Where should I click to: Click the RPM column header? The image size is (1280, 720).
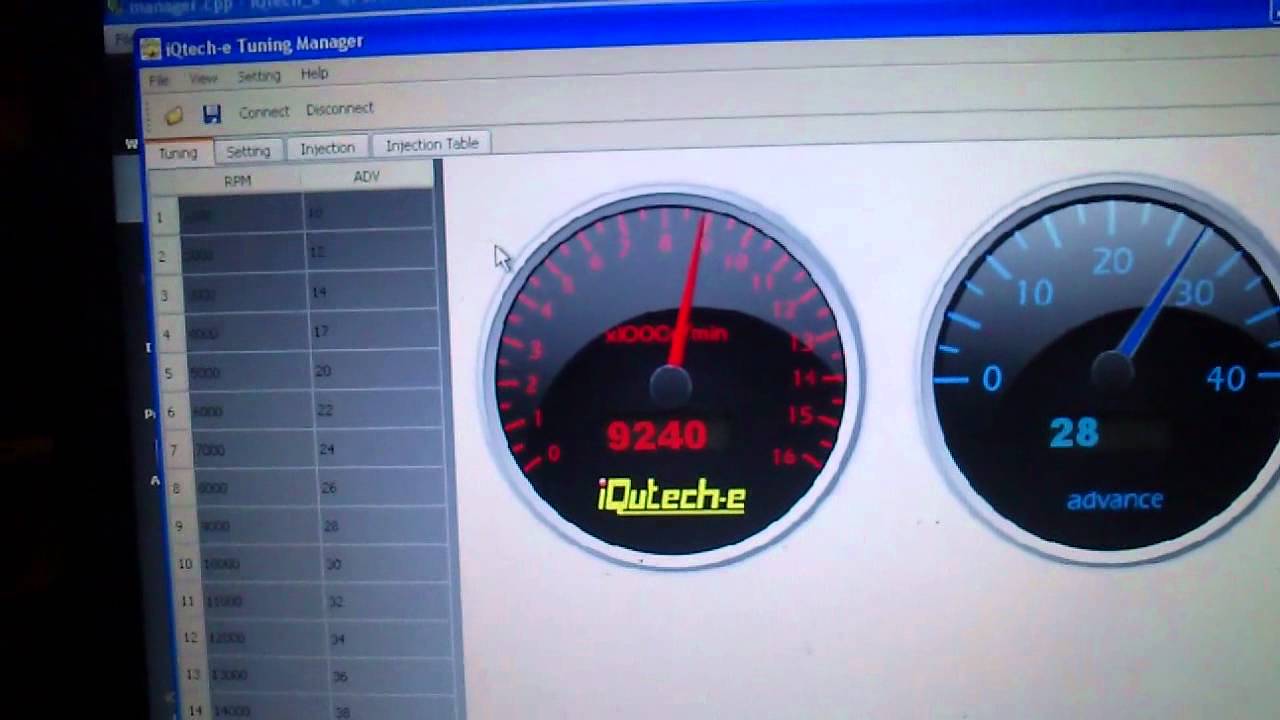pyautogui.click(x=238, y=181)
